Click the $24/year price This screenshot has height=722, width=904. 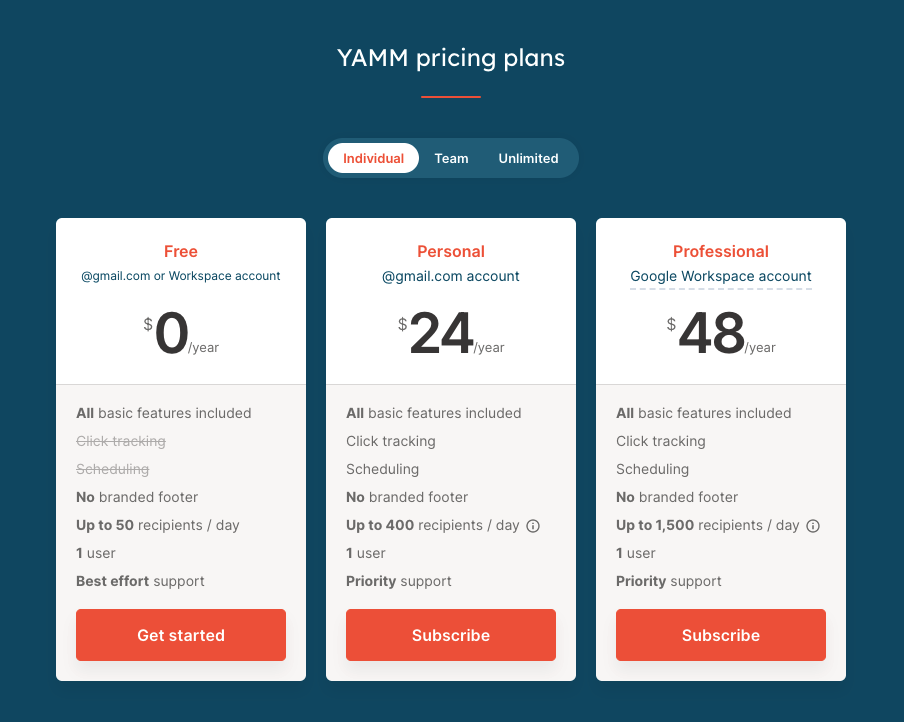tap(451, 334)
